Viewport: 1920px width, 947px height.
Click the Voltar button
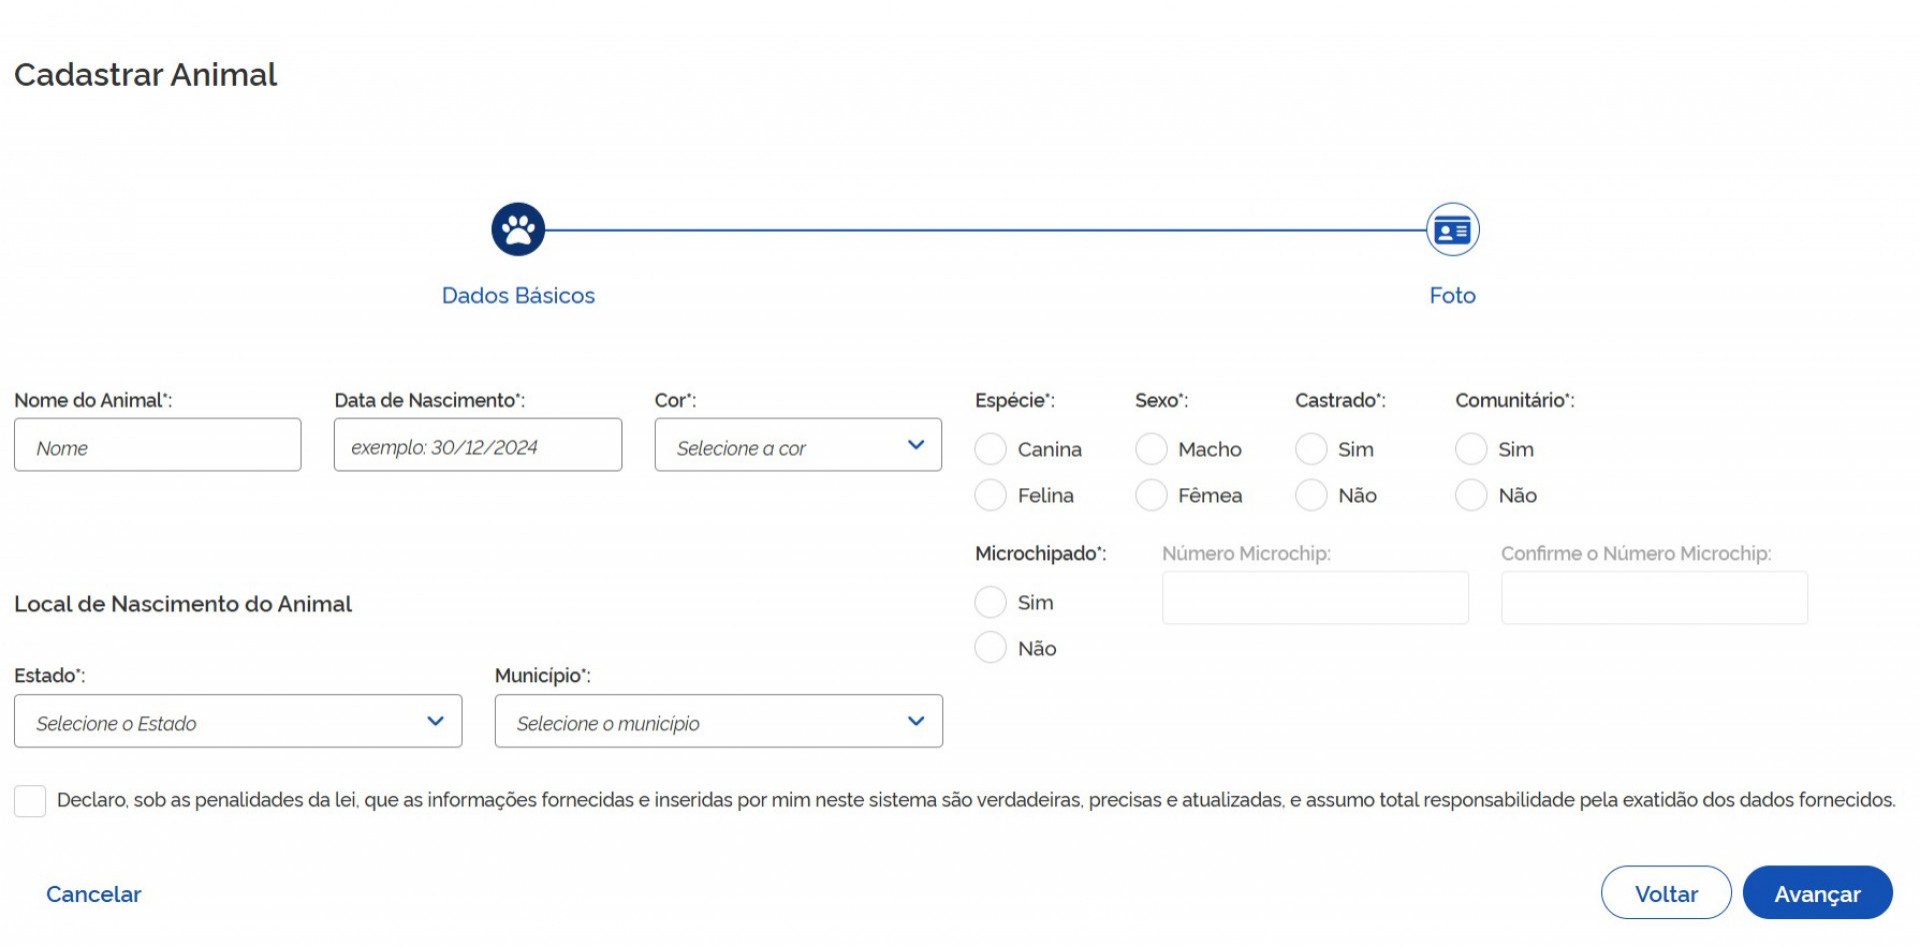pyautogui.click(x=1665, y=893)
